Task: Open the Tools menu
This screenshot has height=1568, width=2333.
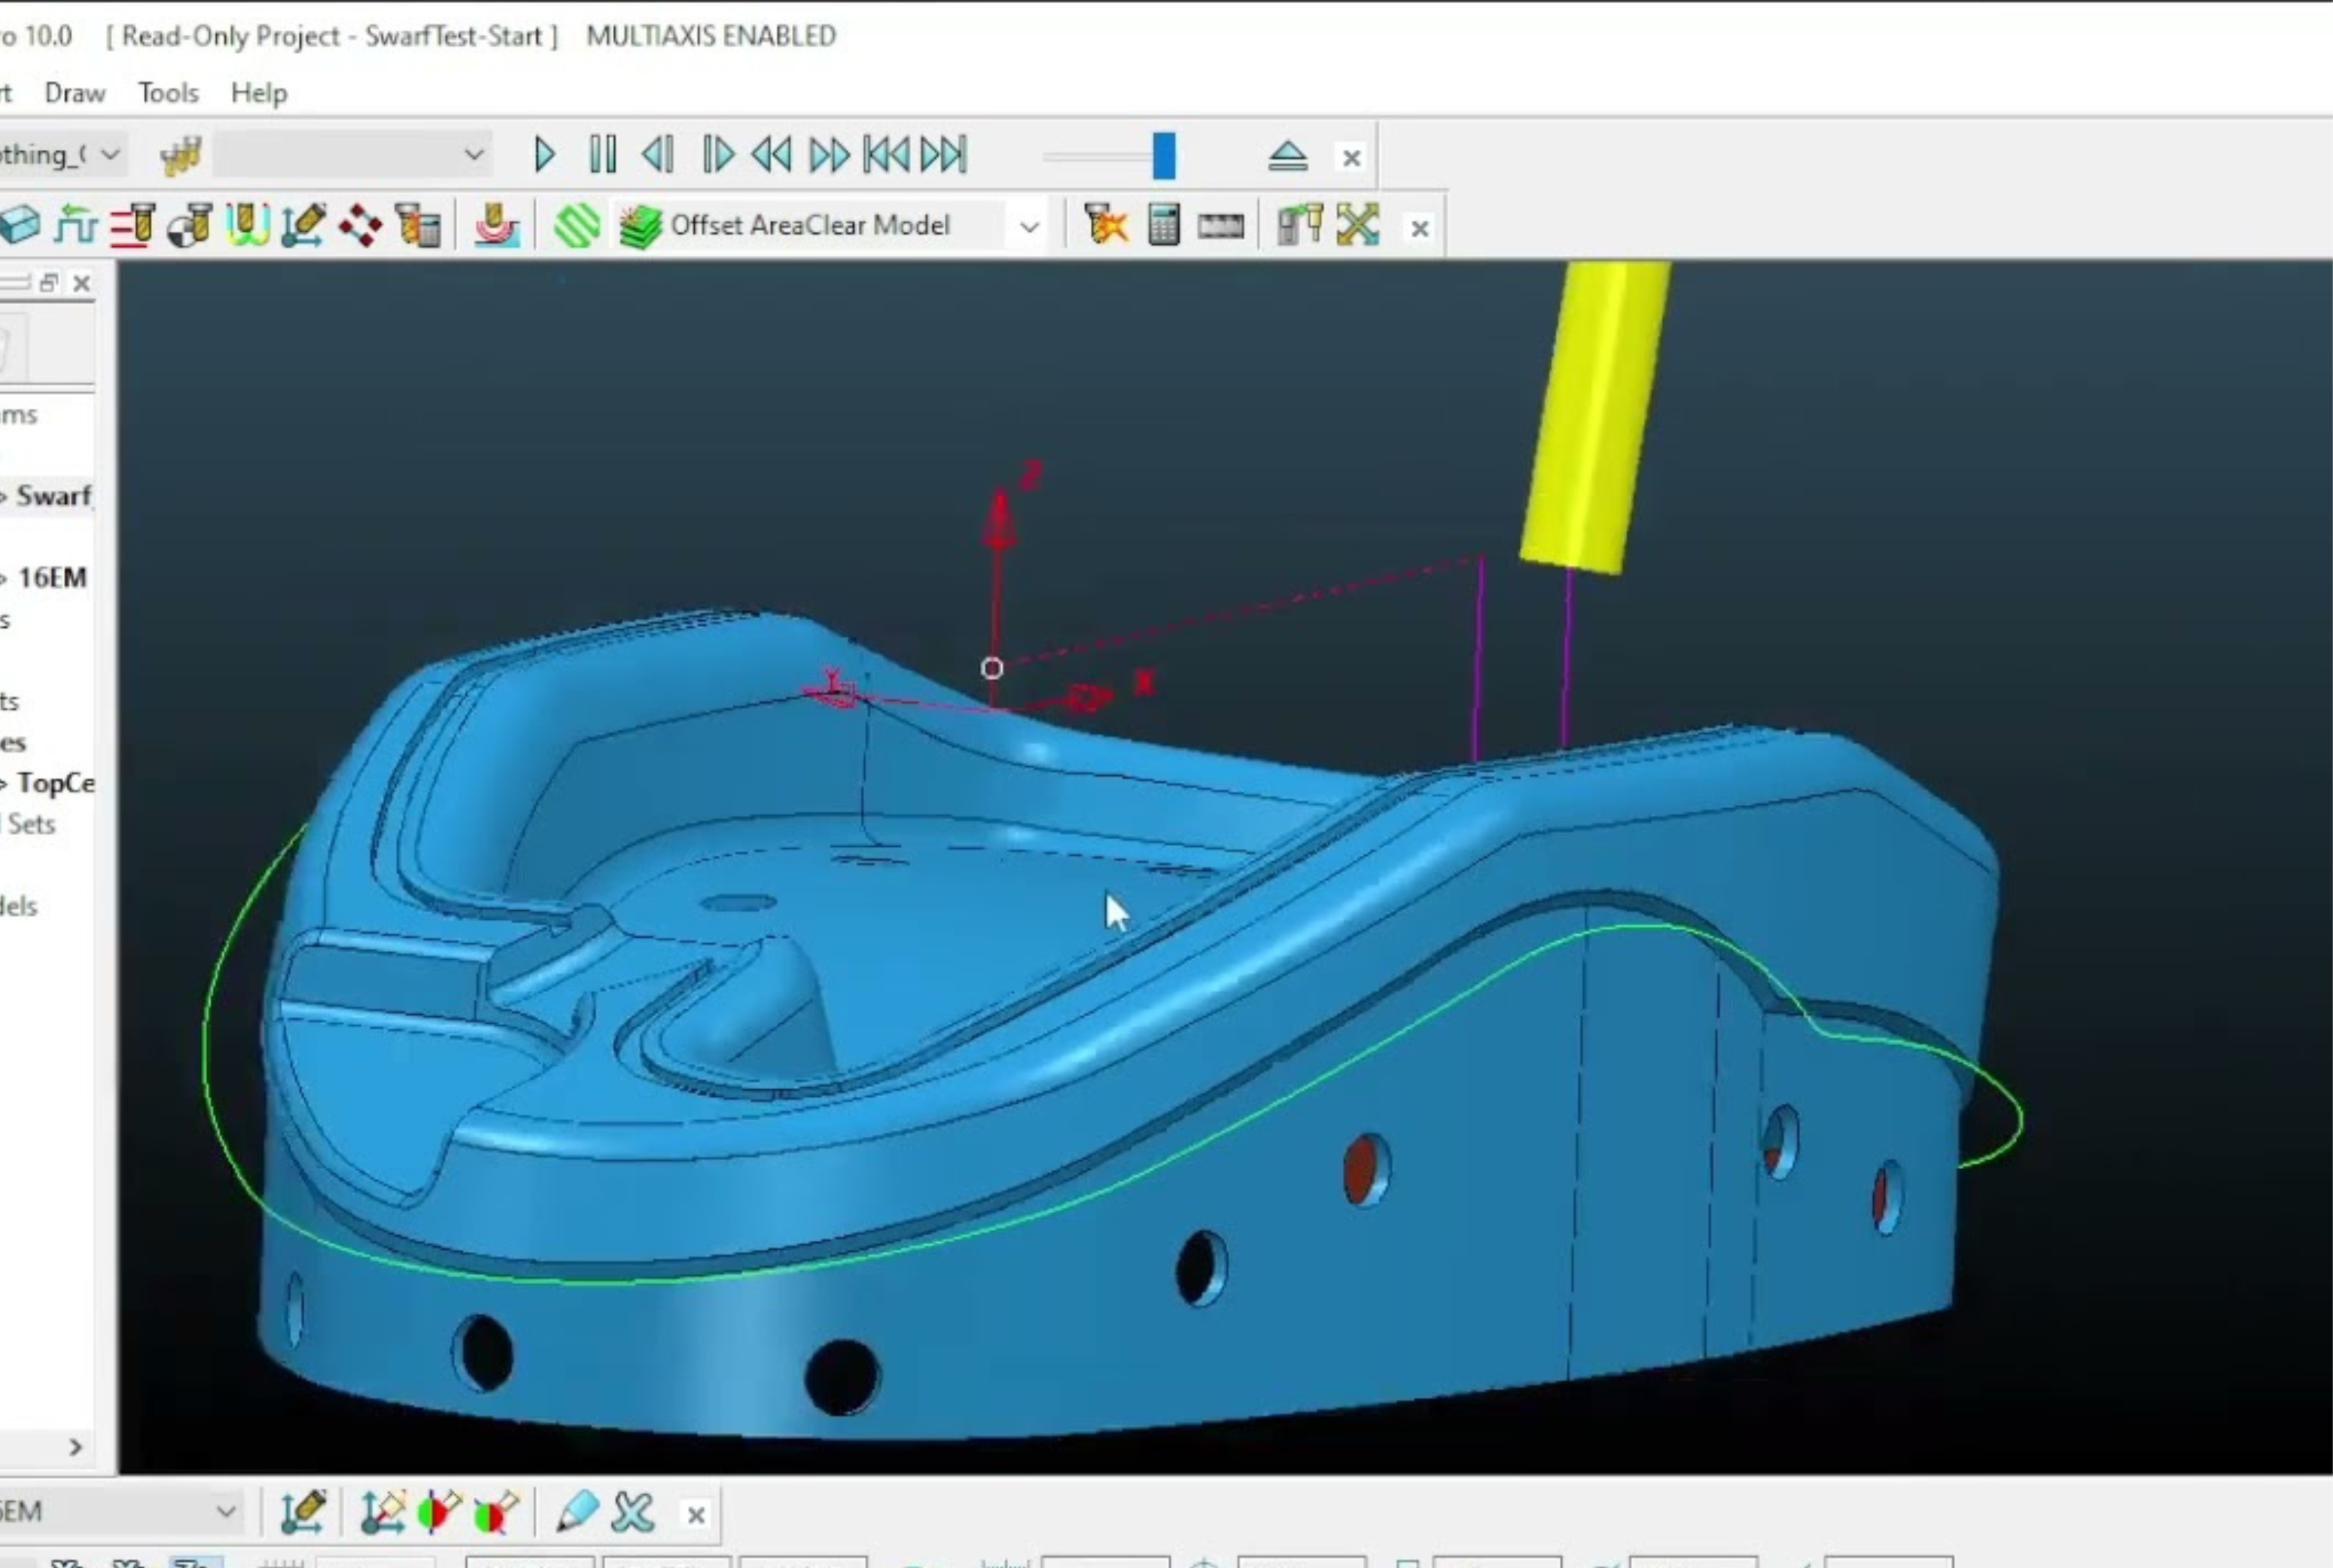Action: coord(168,93)
